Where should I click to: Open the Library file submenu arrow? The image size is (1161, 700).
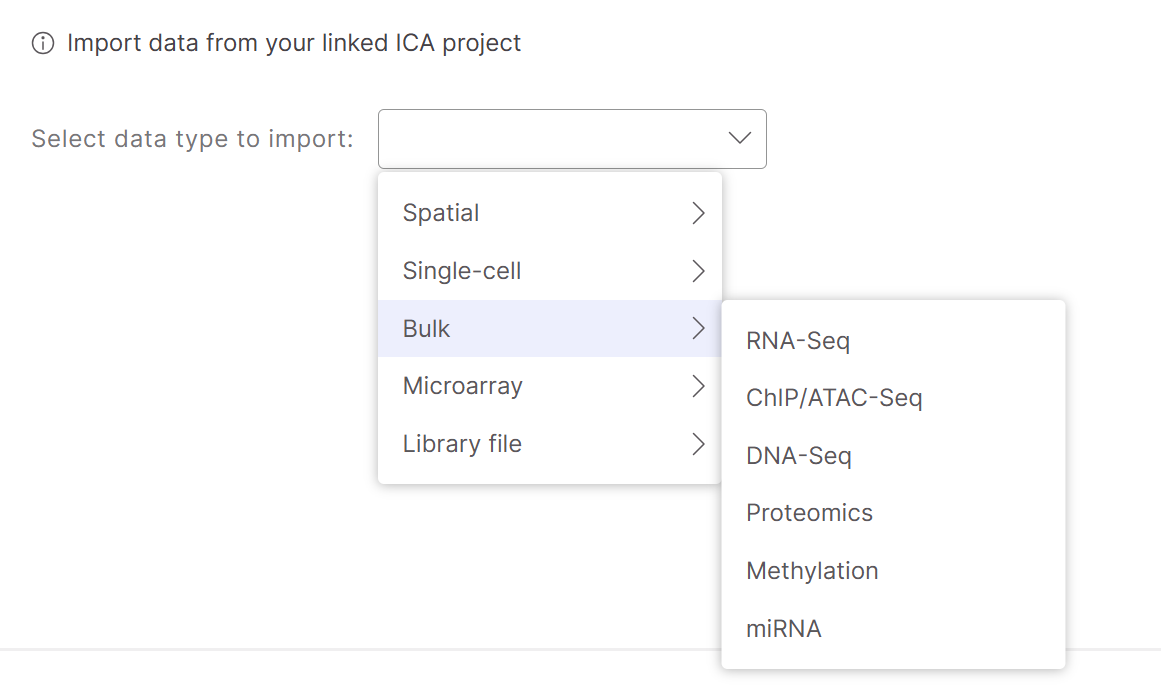click(698, 444)
